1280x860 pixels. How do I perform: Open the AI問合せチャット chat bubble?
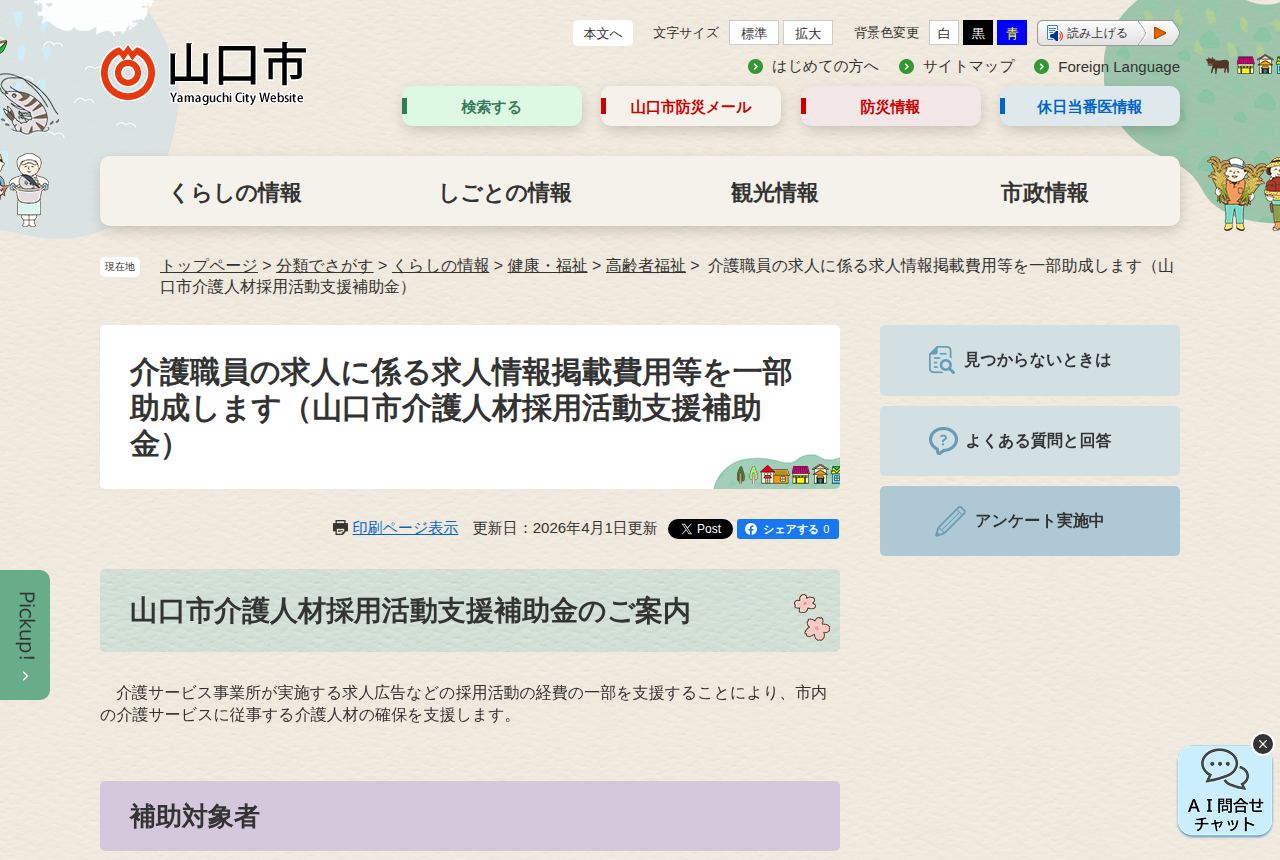click(1225, 791)
